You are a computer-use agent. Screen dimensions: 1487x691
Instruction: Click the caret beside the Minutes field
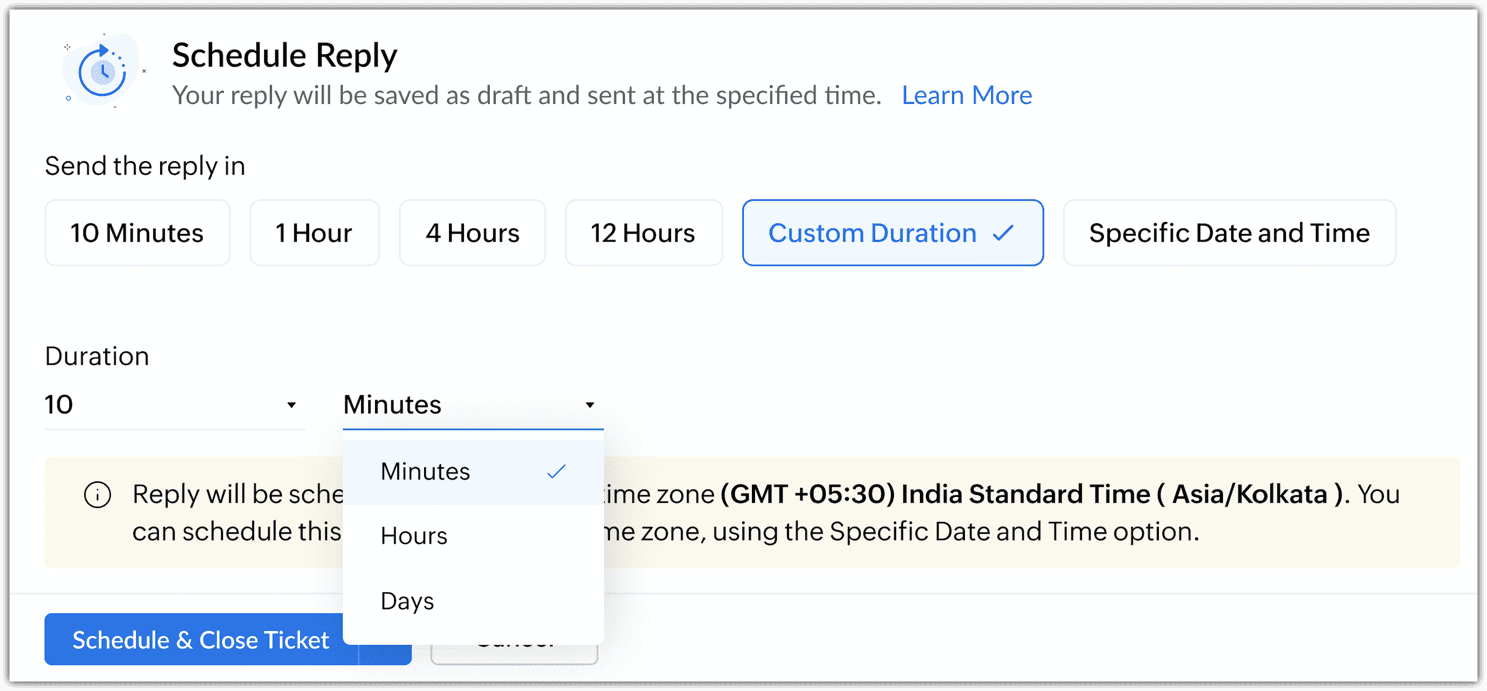click(590, 405)
